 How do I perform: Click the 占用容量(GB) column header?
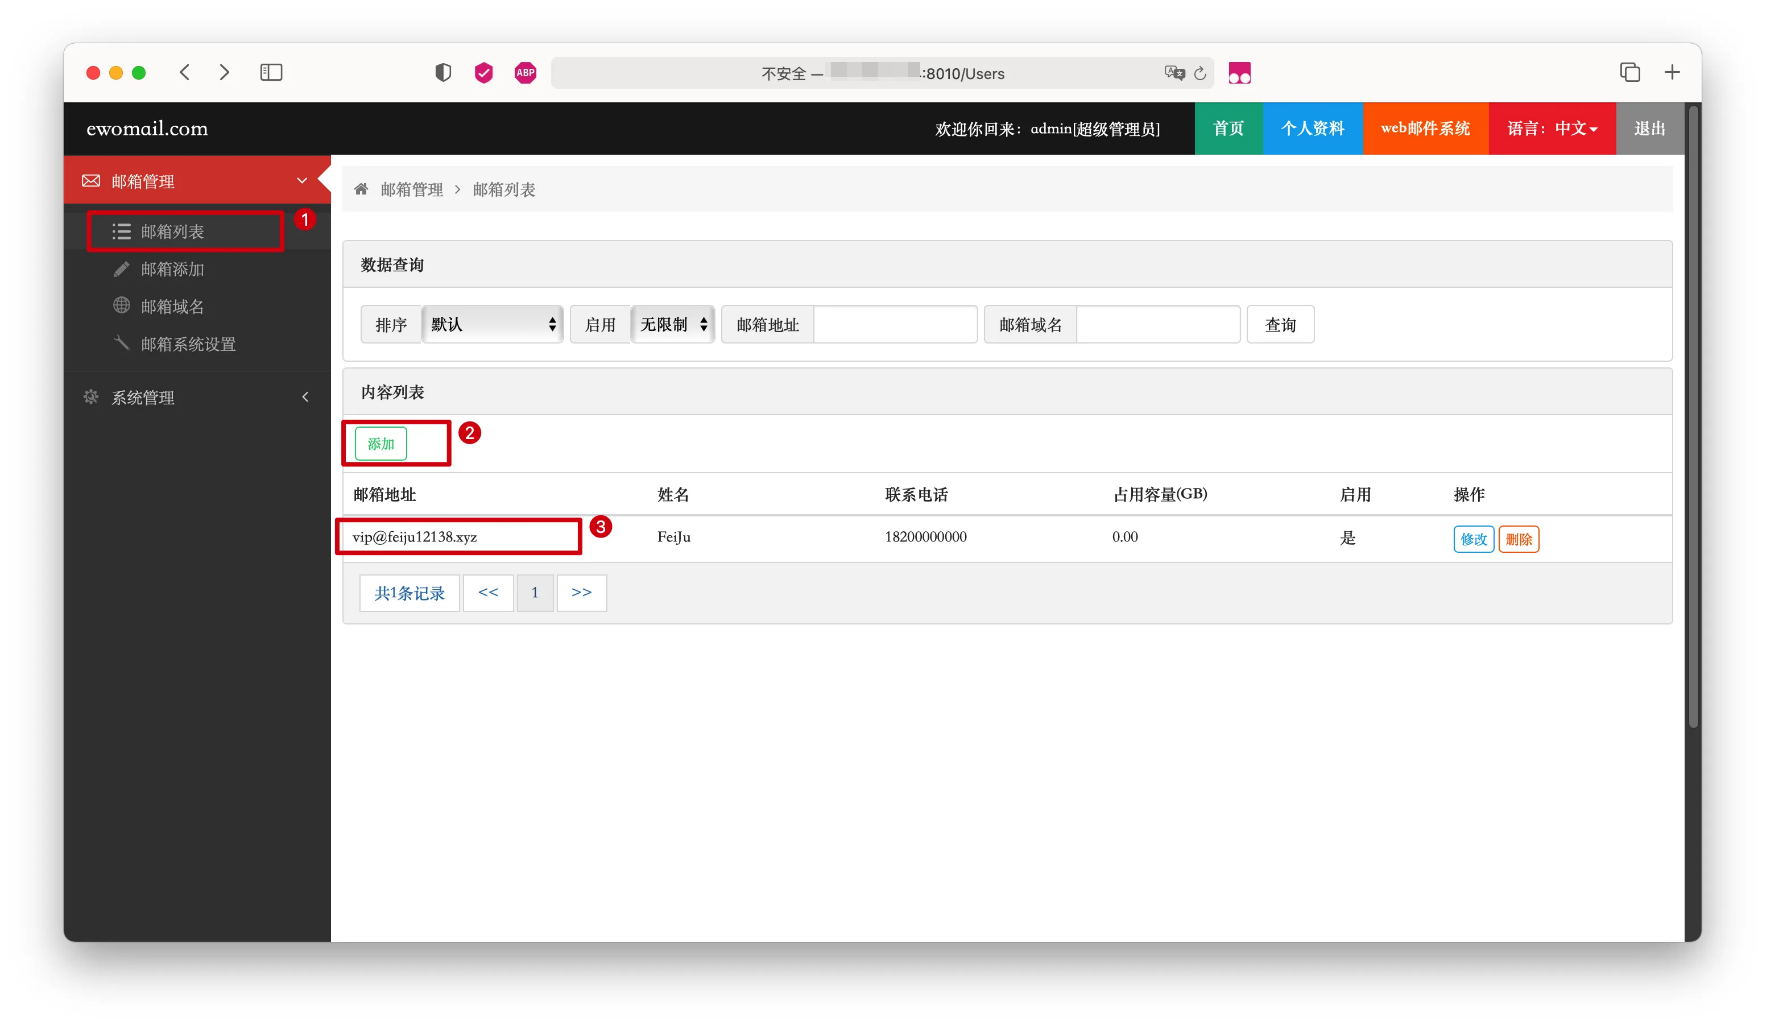(1160, 494)
